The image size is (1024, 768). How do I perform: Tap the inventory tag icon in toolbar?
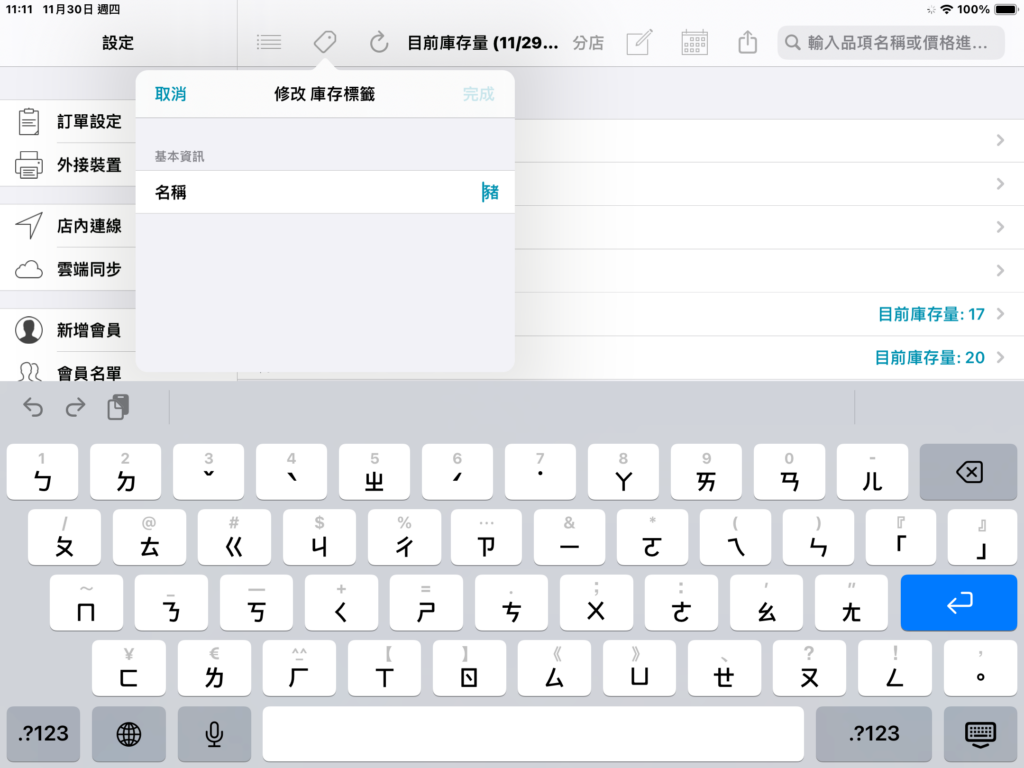325,42
